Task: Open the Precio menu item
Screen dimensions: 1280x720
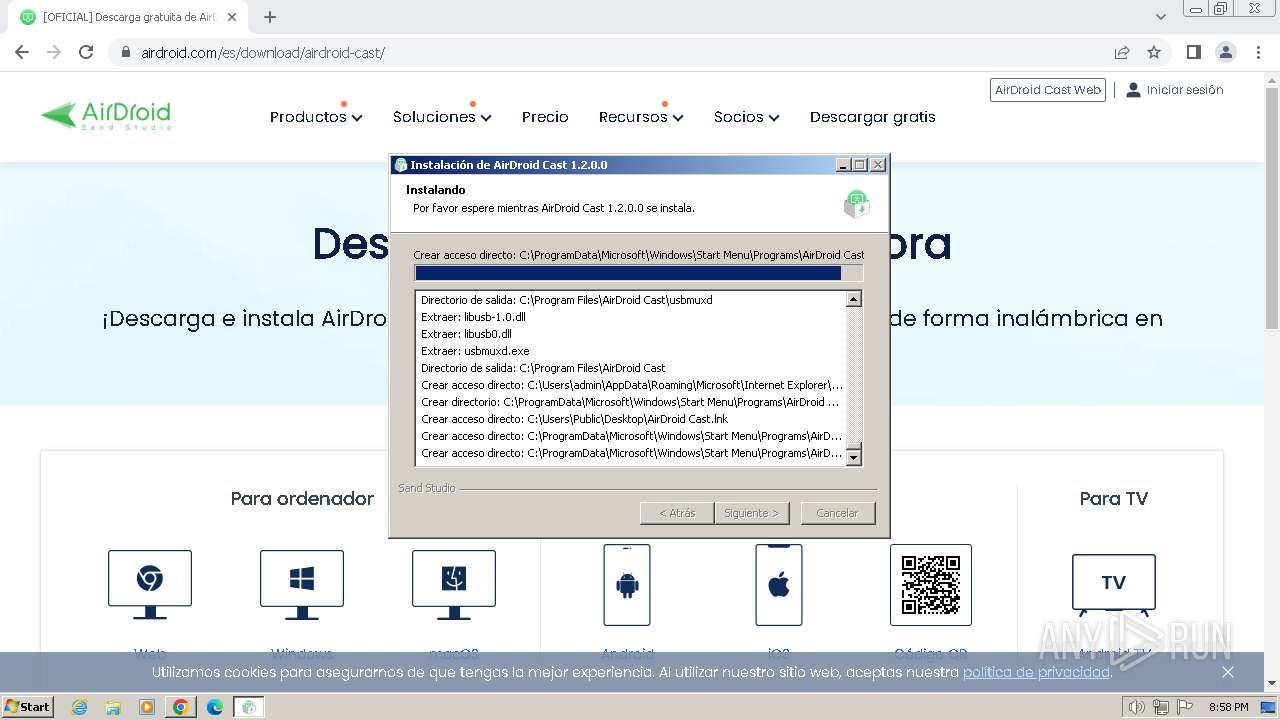Action: coord(545,117)
